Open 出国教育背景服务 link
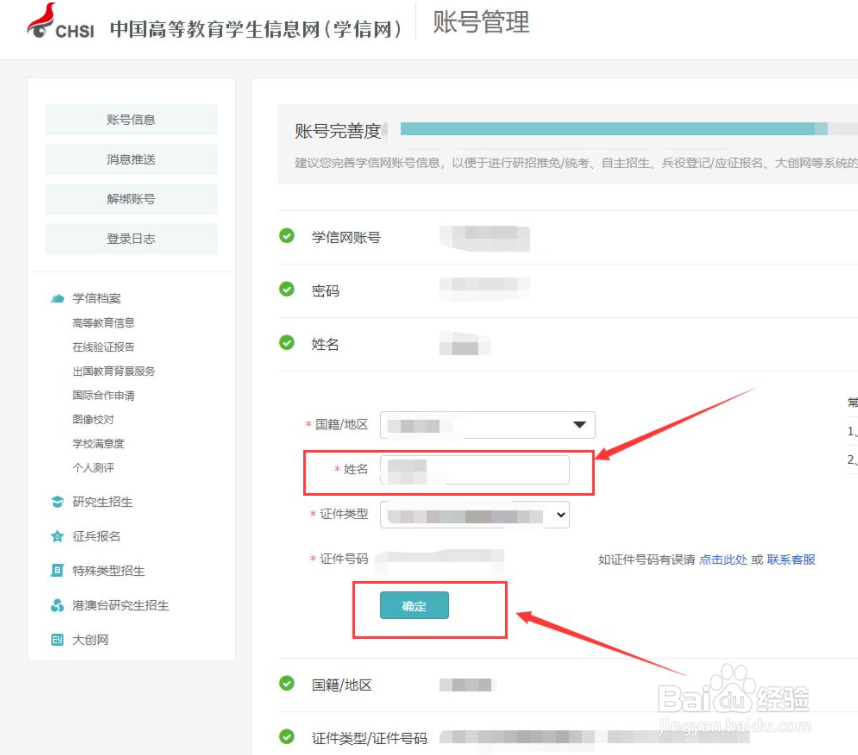The width and height of the screenshot is (858, 755). 114,371
